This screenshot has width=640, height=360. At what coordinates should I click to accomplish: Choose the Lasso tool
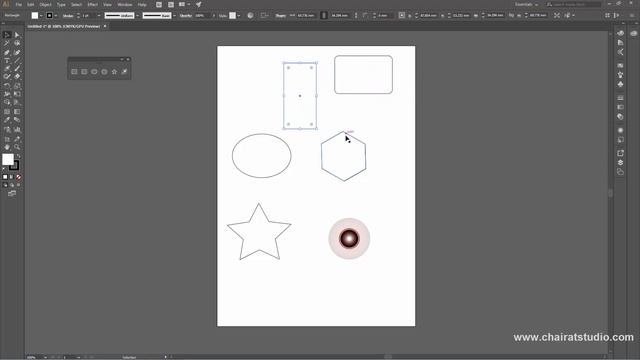pyautogui.click(x=17, y=43)
